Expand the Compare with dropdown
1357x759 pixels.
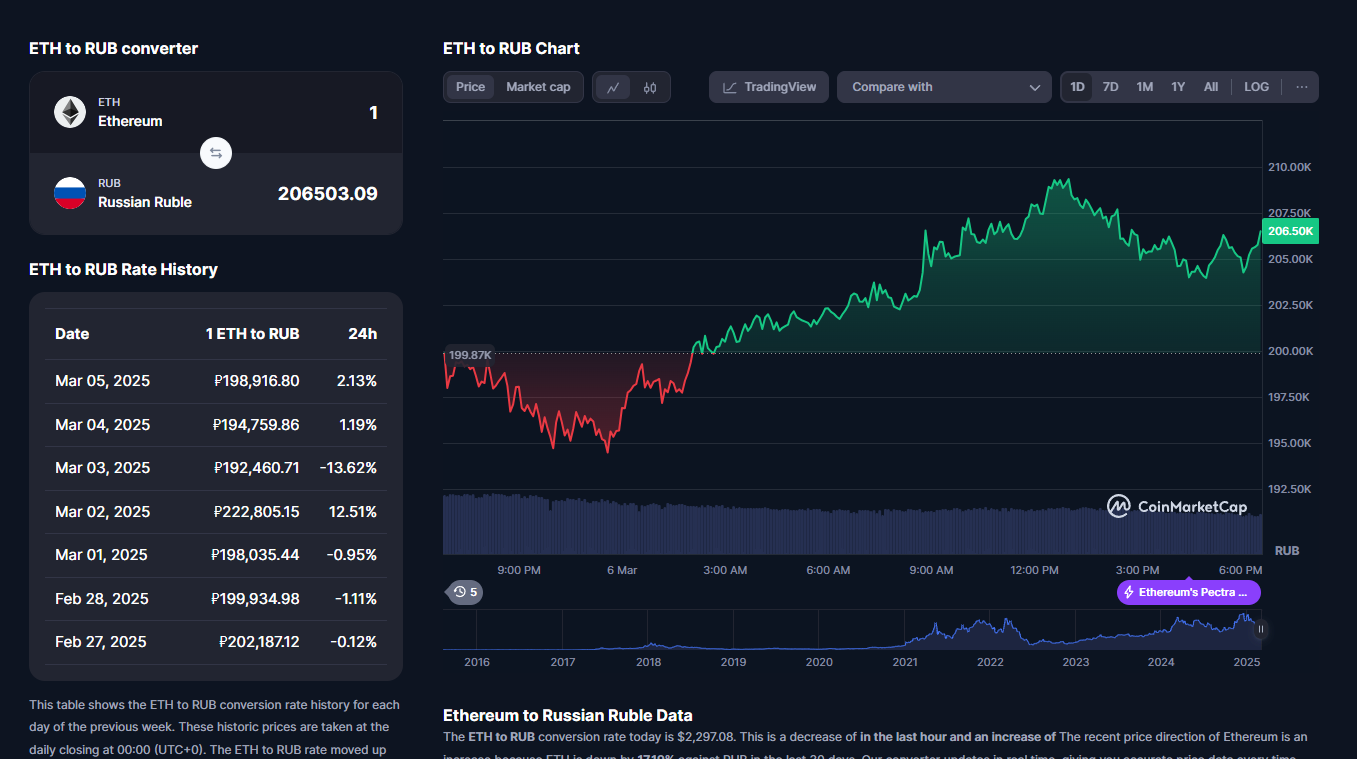tap(944, 87)
